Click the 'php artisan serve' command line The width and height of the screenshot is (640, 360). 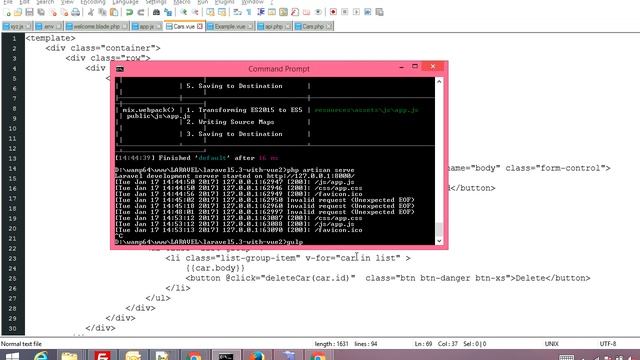click(x=235, y=170)
